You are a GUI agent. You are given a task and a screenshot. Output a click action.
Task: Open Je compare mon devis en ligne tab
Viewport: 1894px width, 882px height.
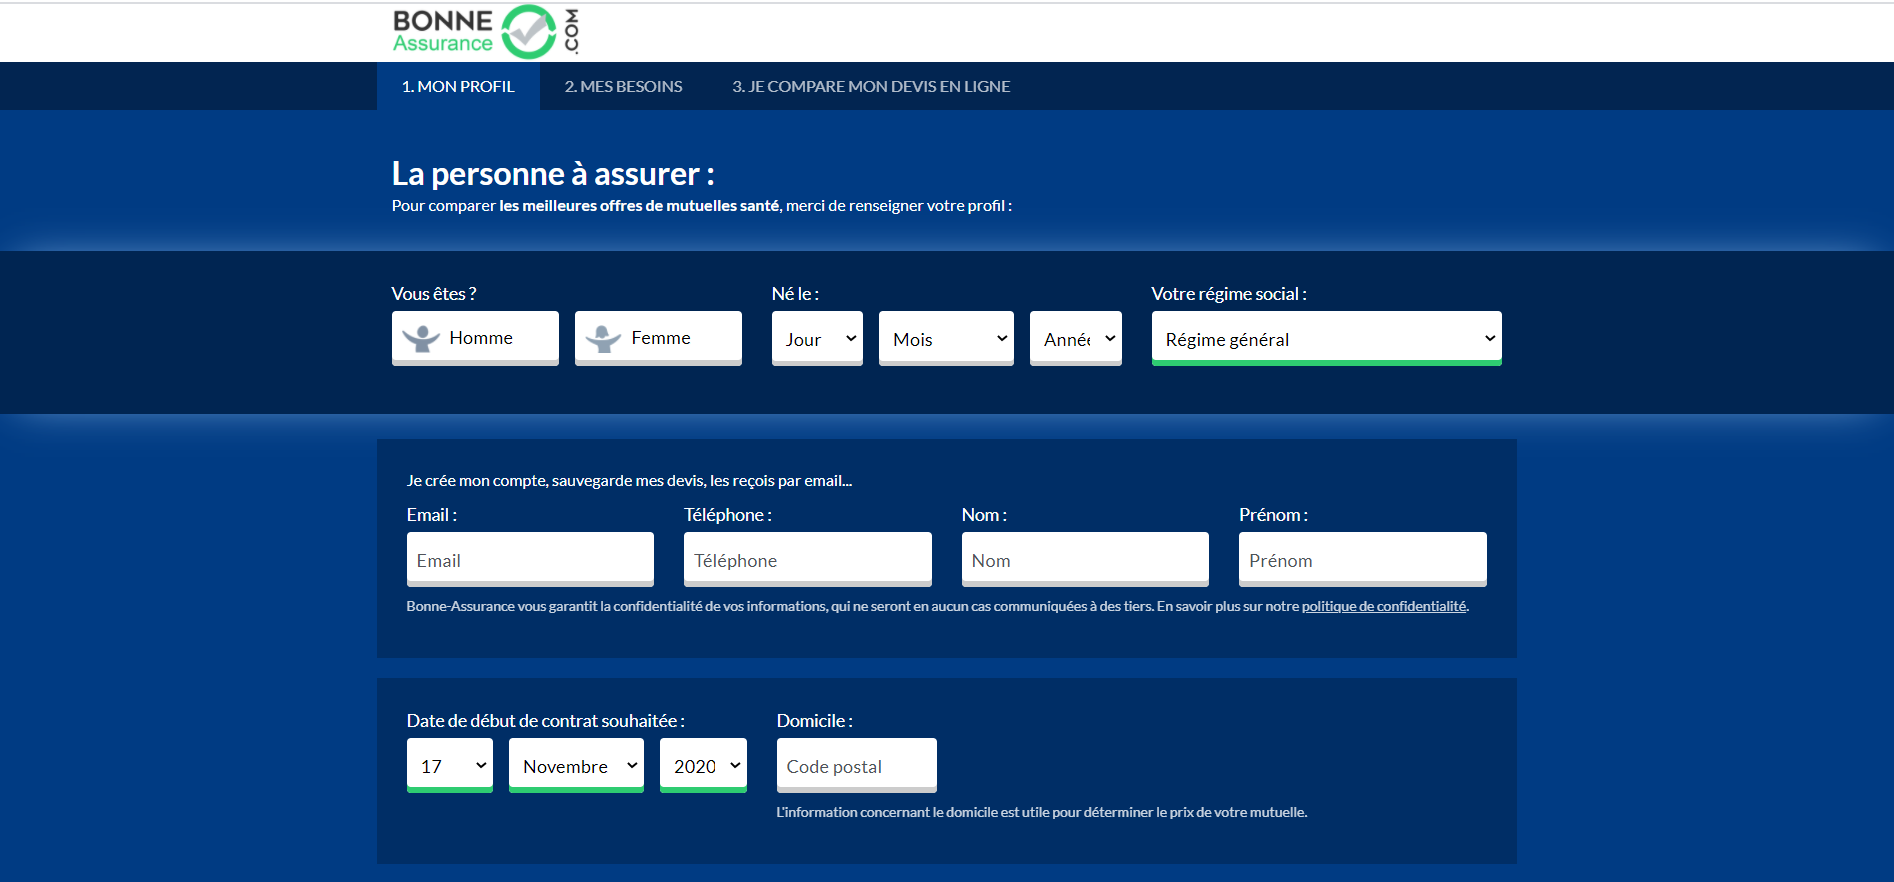(x=871, y=87)
